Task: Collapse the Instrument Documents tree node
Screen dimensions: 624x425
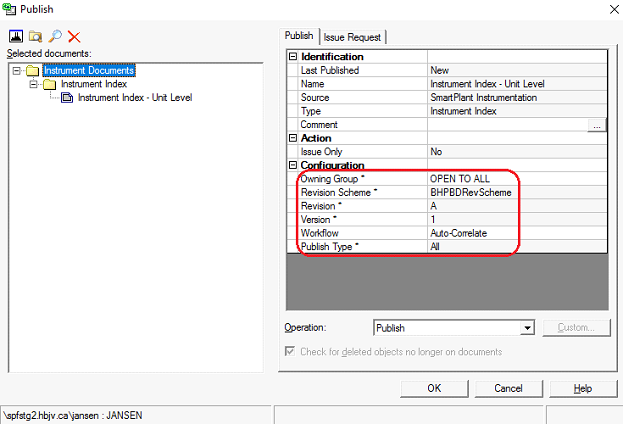Action: (17, 71)
